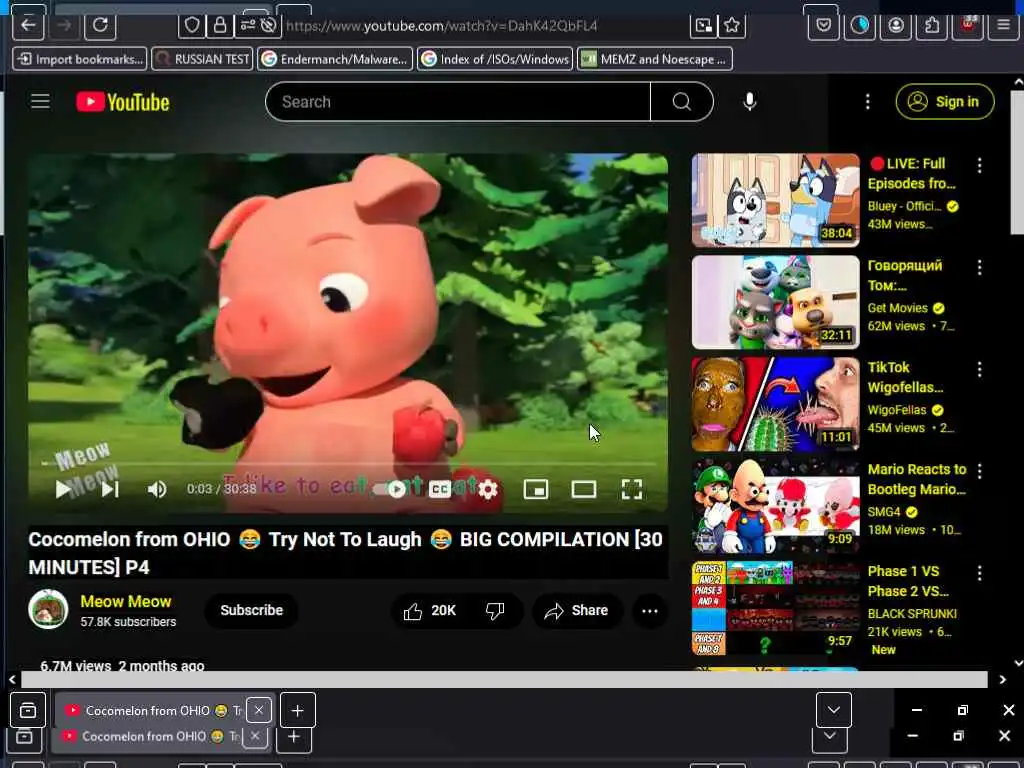The width and height of the screenshot is (1024, 768).
Task: Click the Sign in button
Action: [945, 102]
